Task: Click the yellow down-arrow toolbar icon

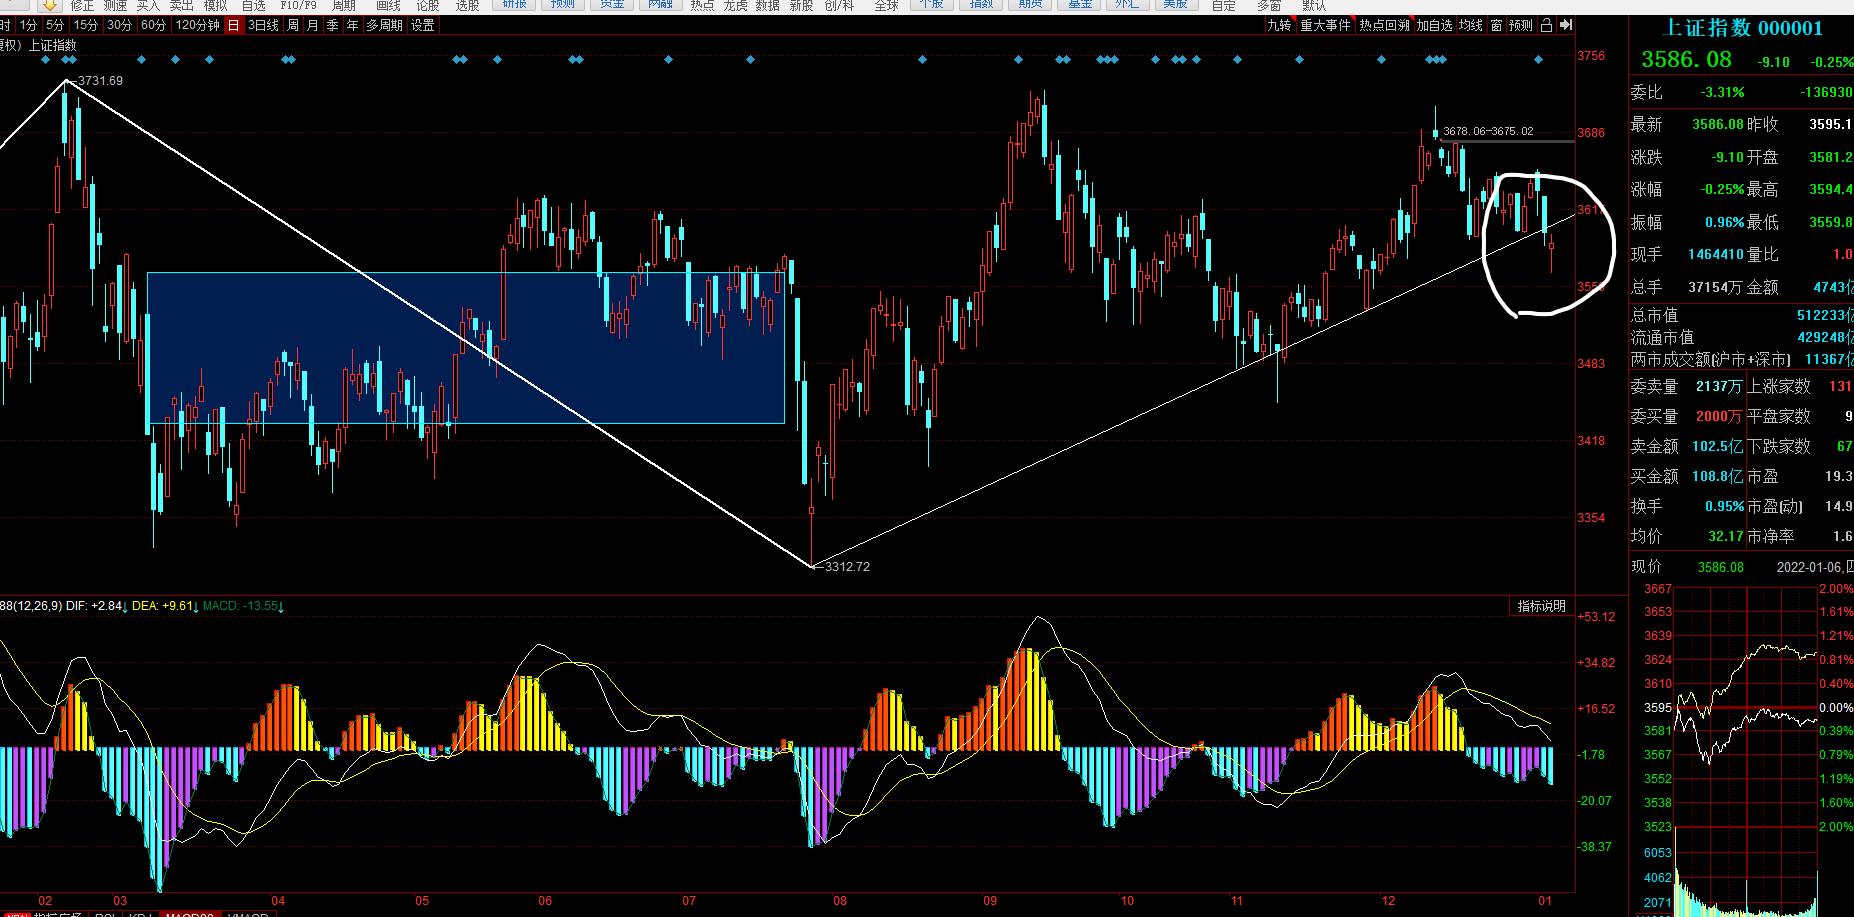Action: coord(49,5)
